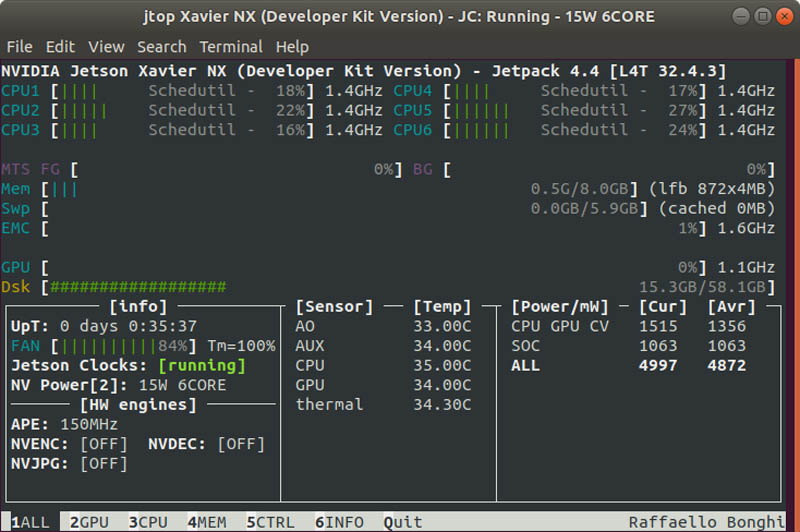This screenshot has height=532, width=800.
Task: Click the '[running]' Jetson Clocks status
Action: (202, 366)
